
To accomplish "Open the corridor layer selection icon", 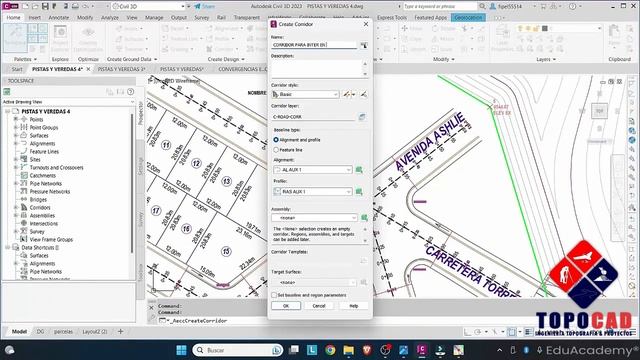I will click(362, 117).
